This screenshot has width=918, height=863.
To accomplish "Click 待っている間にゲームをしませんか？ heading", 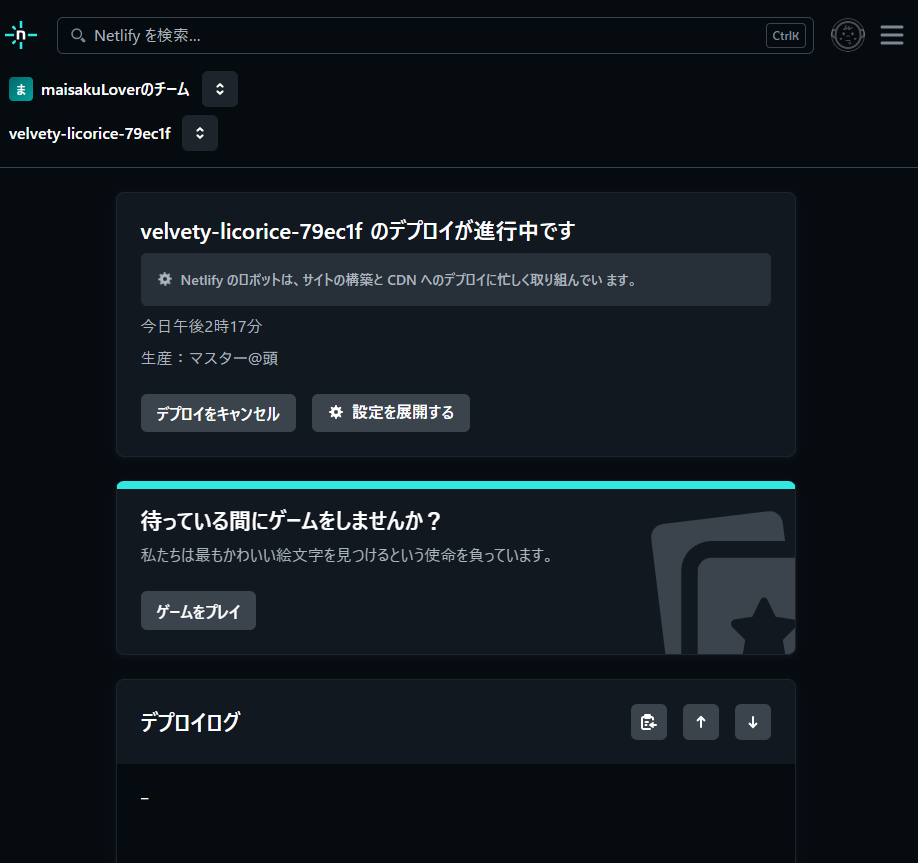I will coord(290,520).
